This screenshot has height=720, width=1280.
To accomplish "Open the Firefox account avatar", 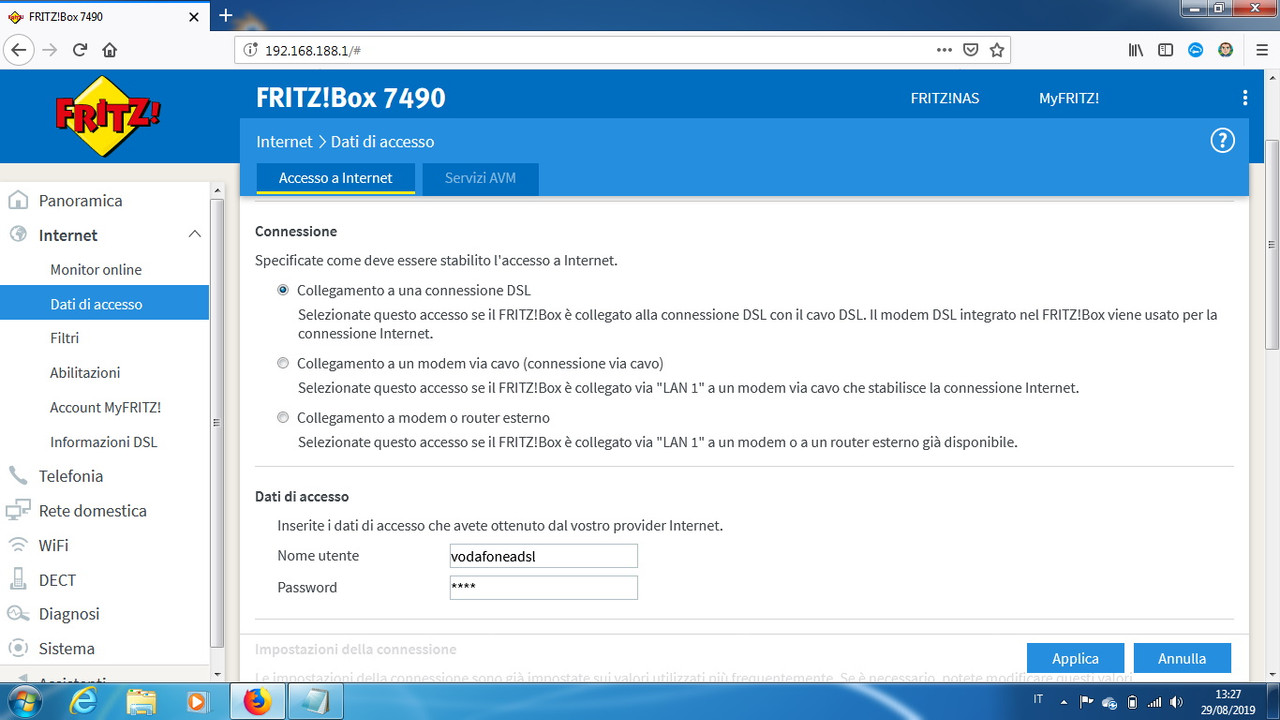I will point(1225,50).
